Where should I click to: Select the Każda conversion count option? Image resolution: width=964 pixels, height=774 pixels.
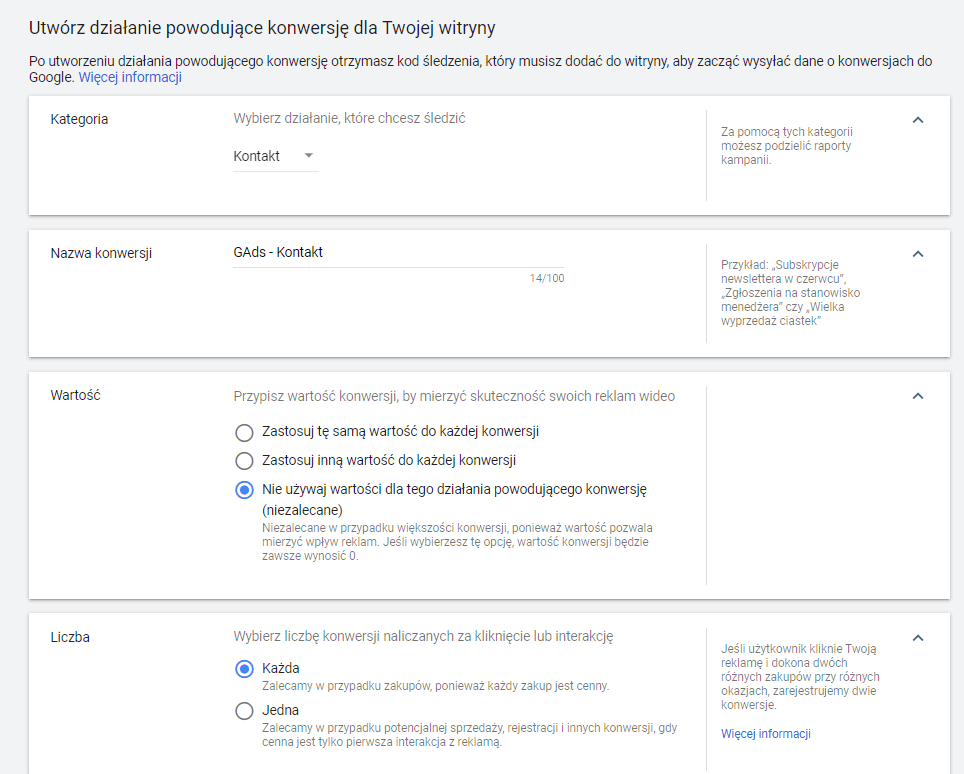coord(244,669)
